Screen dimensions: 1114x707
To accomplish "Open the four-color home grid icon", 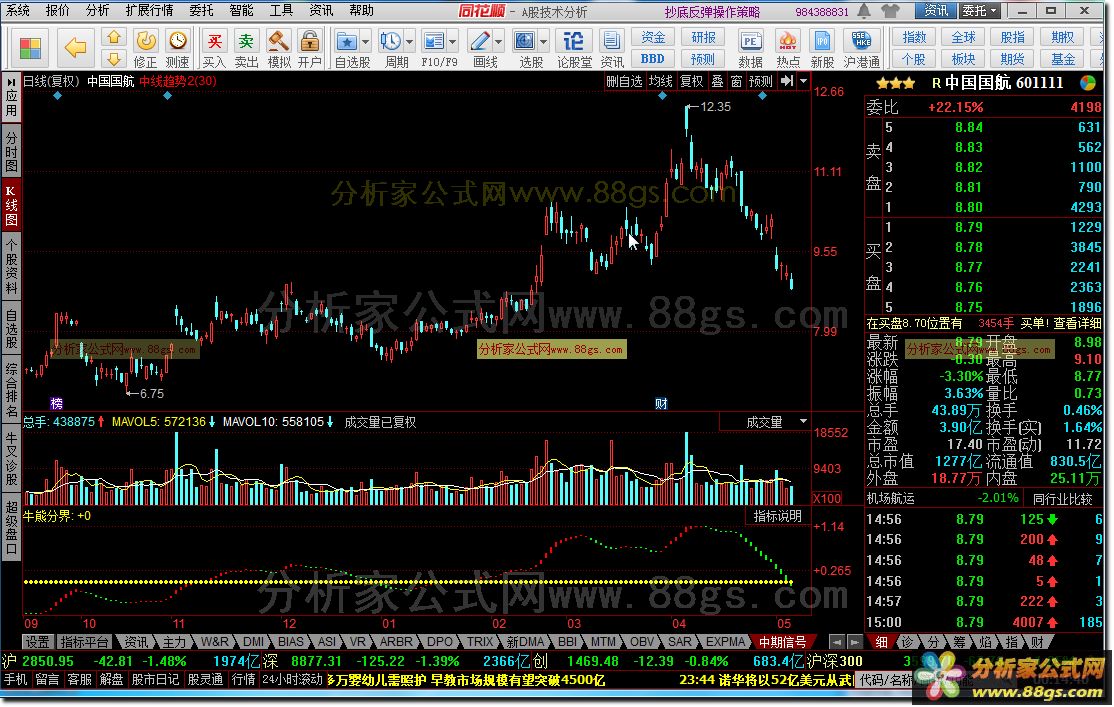I will [30, 48].
